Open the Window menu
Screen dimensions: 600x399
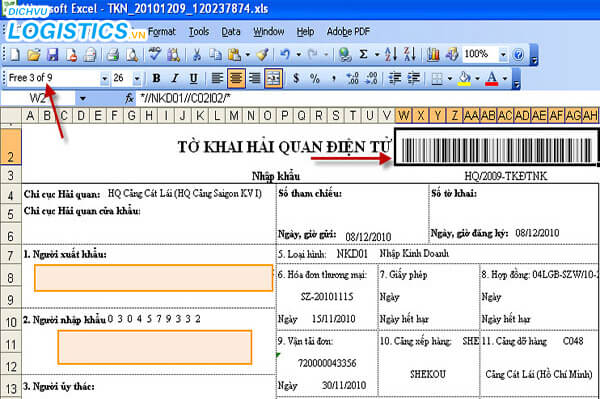tap(269, 32)
